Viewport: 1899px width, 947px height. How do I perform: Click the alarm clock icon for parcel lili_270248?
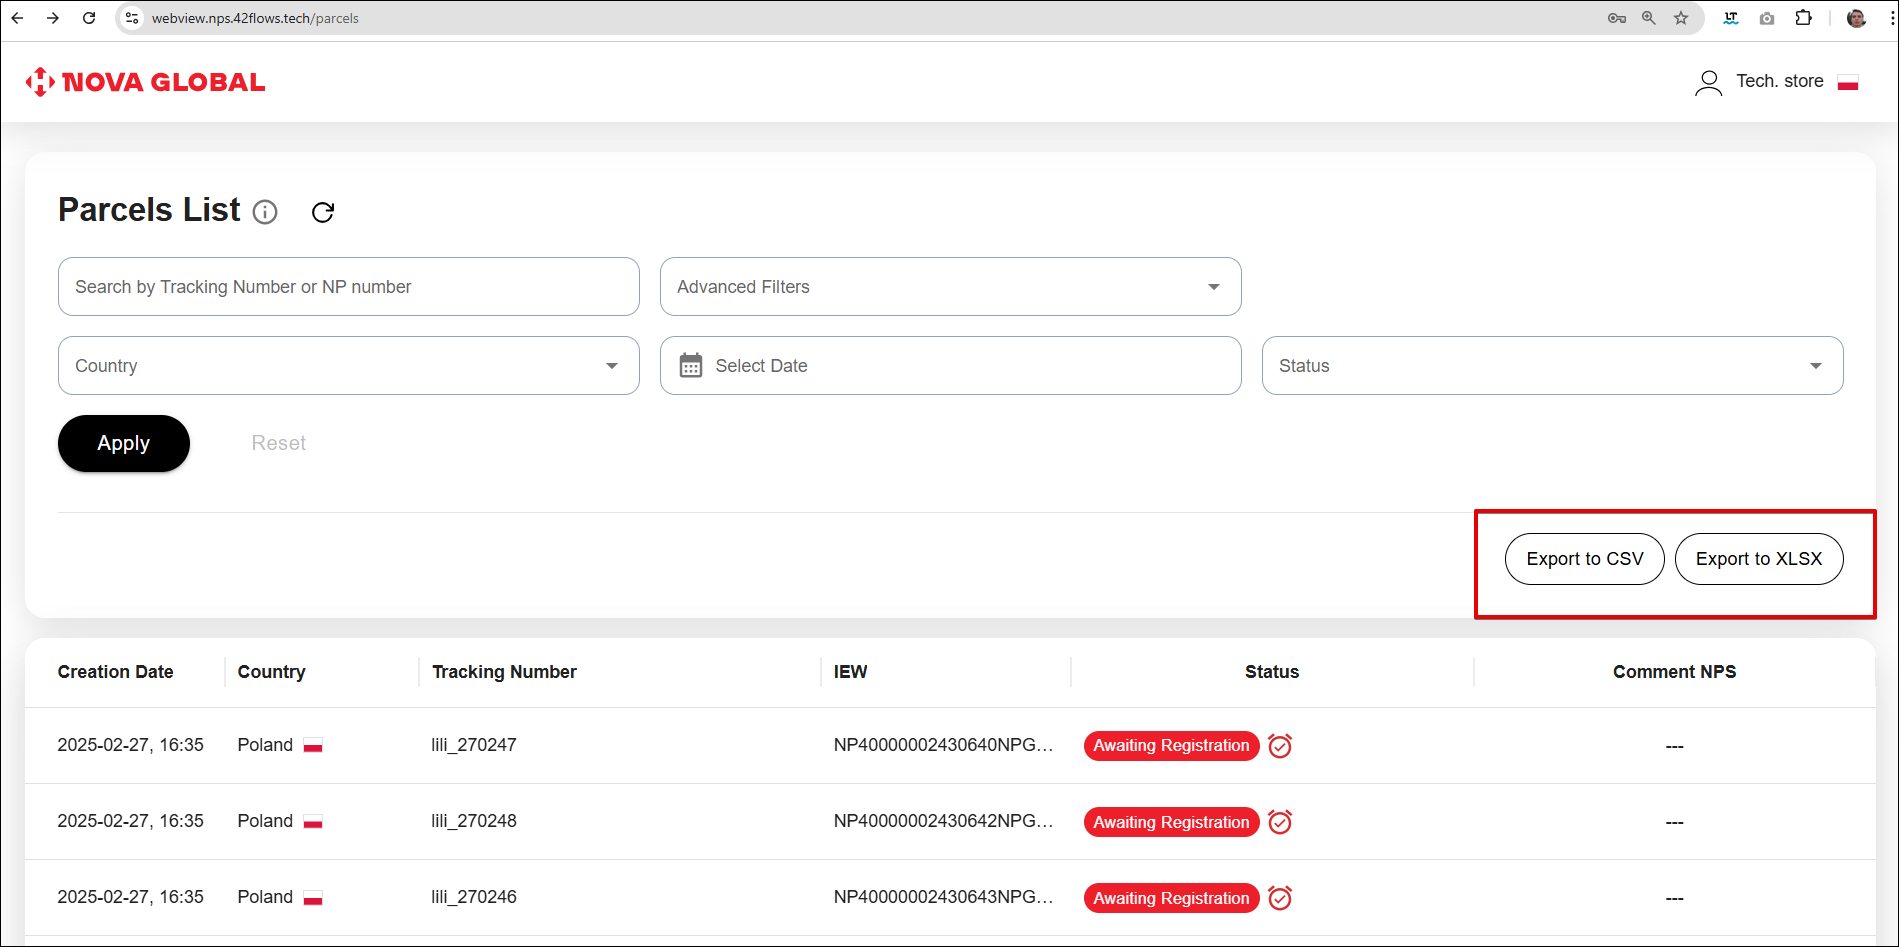pyautogui.click(x=1280, y=822)
